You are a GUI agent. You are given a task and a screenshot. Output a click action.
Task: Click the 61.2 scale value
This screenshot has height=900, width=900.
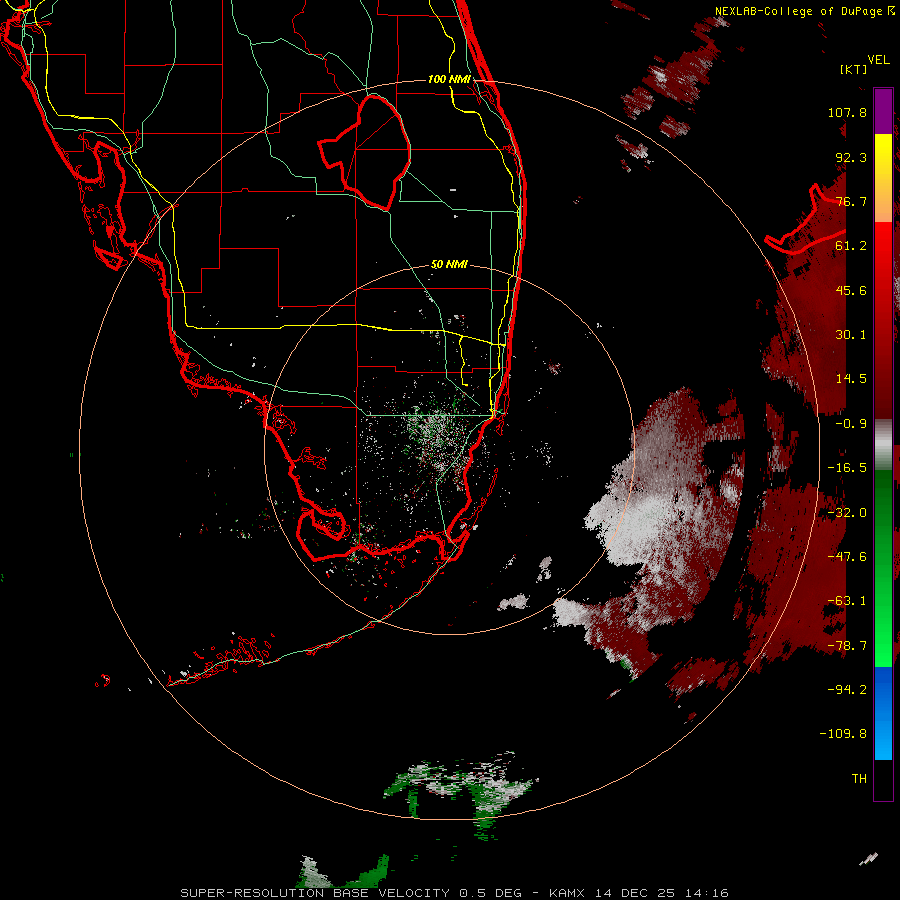(851, 246)
